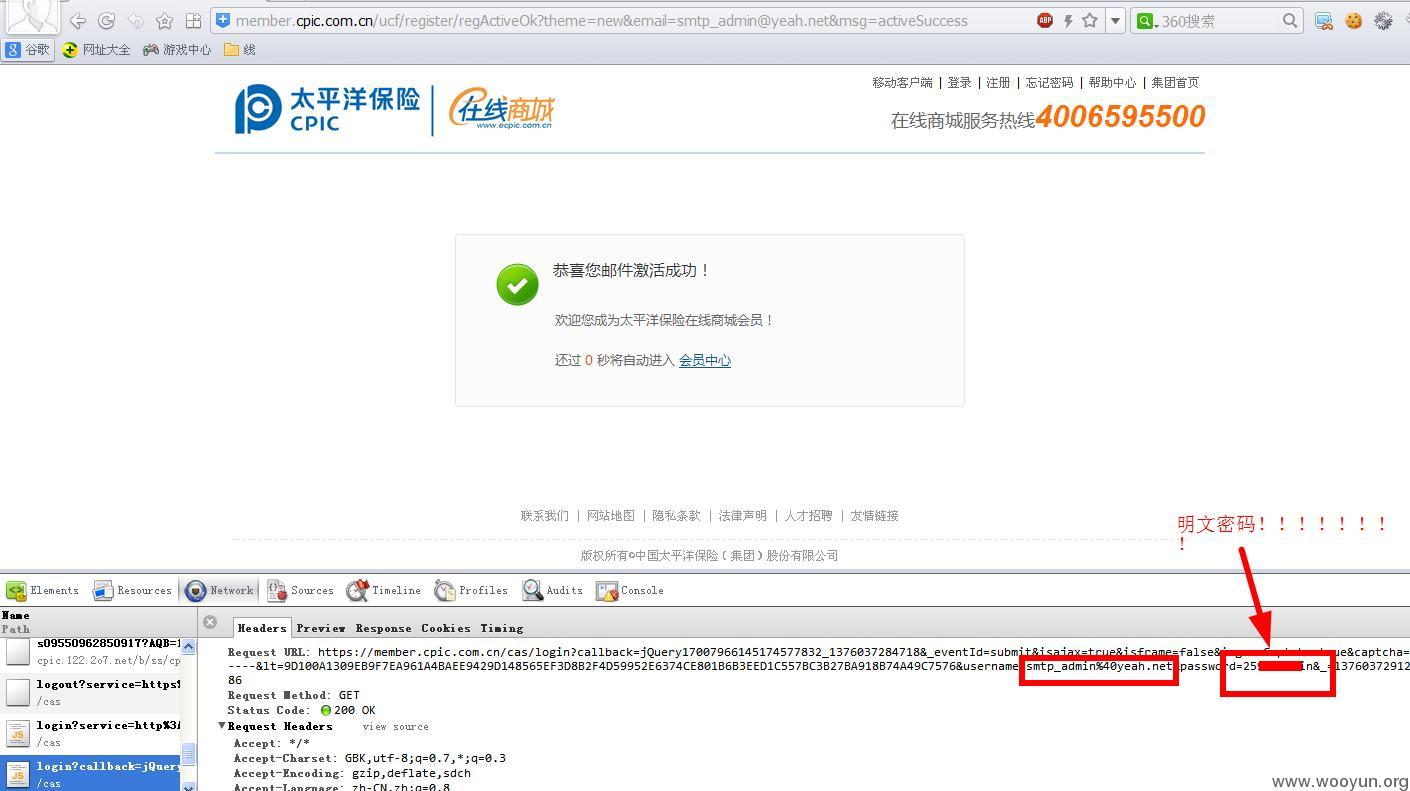
Task: Open 友情链接 footer link
Action: pos(874,516)
